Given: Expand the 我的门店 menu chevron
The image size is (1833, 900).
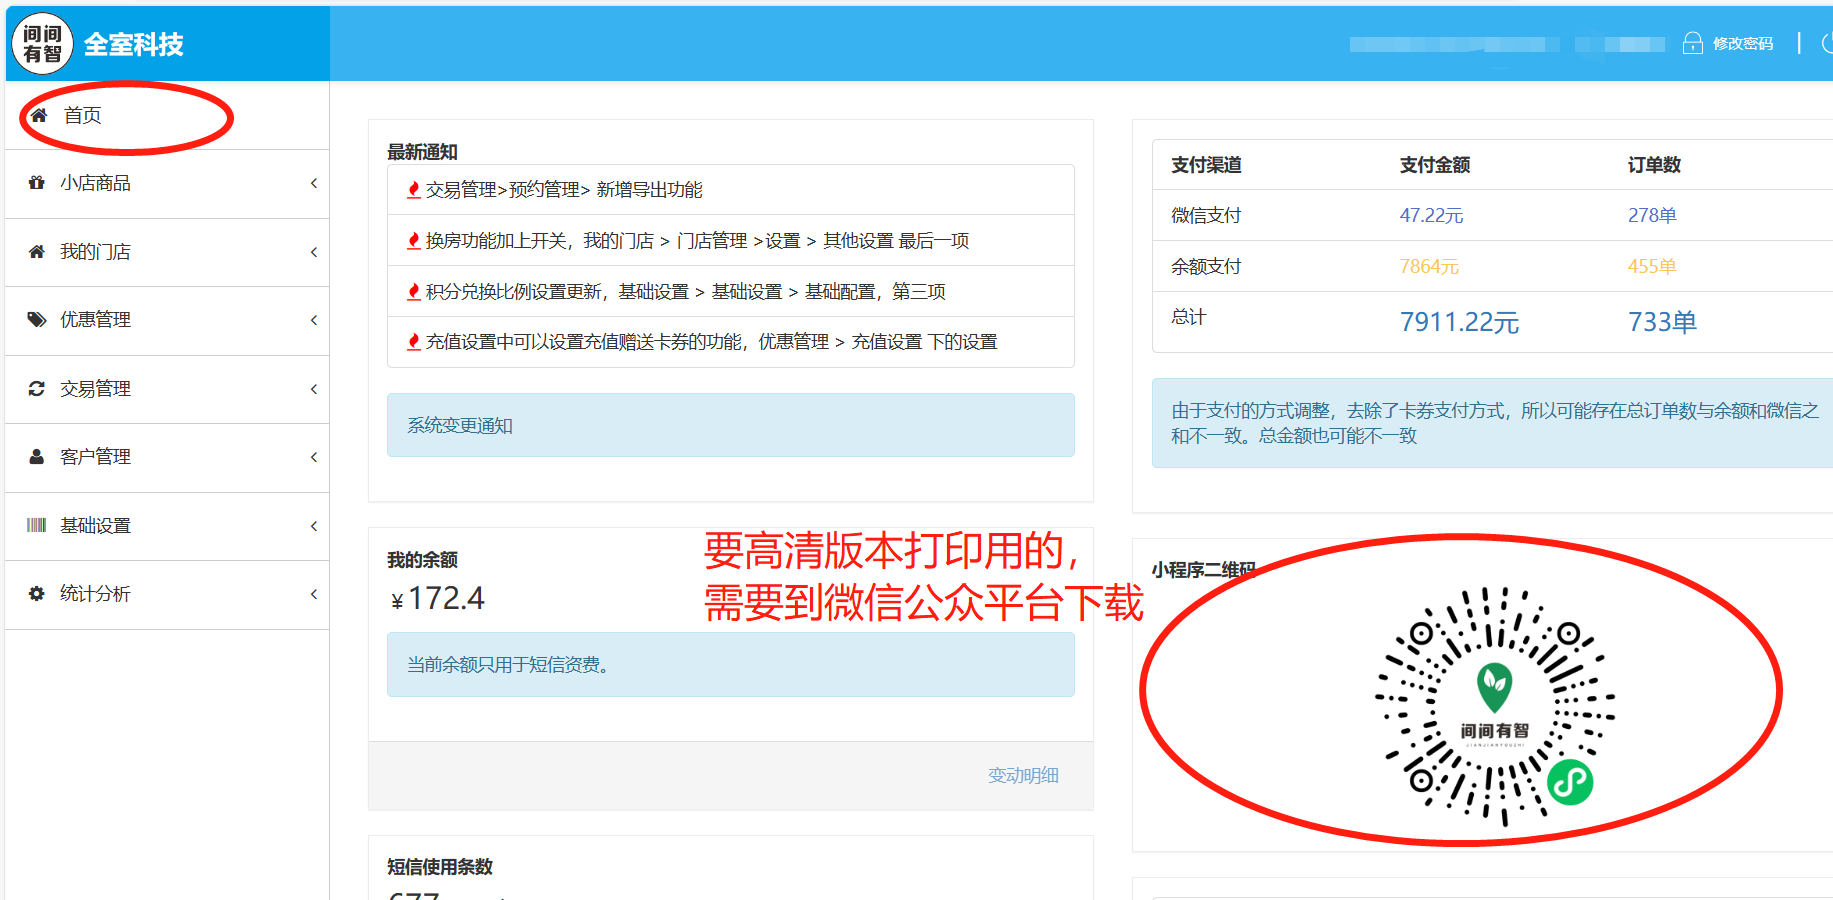Looking at the screenshot, I should (x=314, y=252).
